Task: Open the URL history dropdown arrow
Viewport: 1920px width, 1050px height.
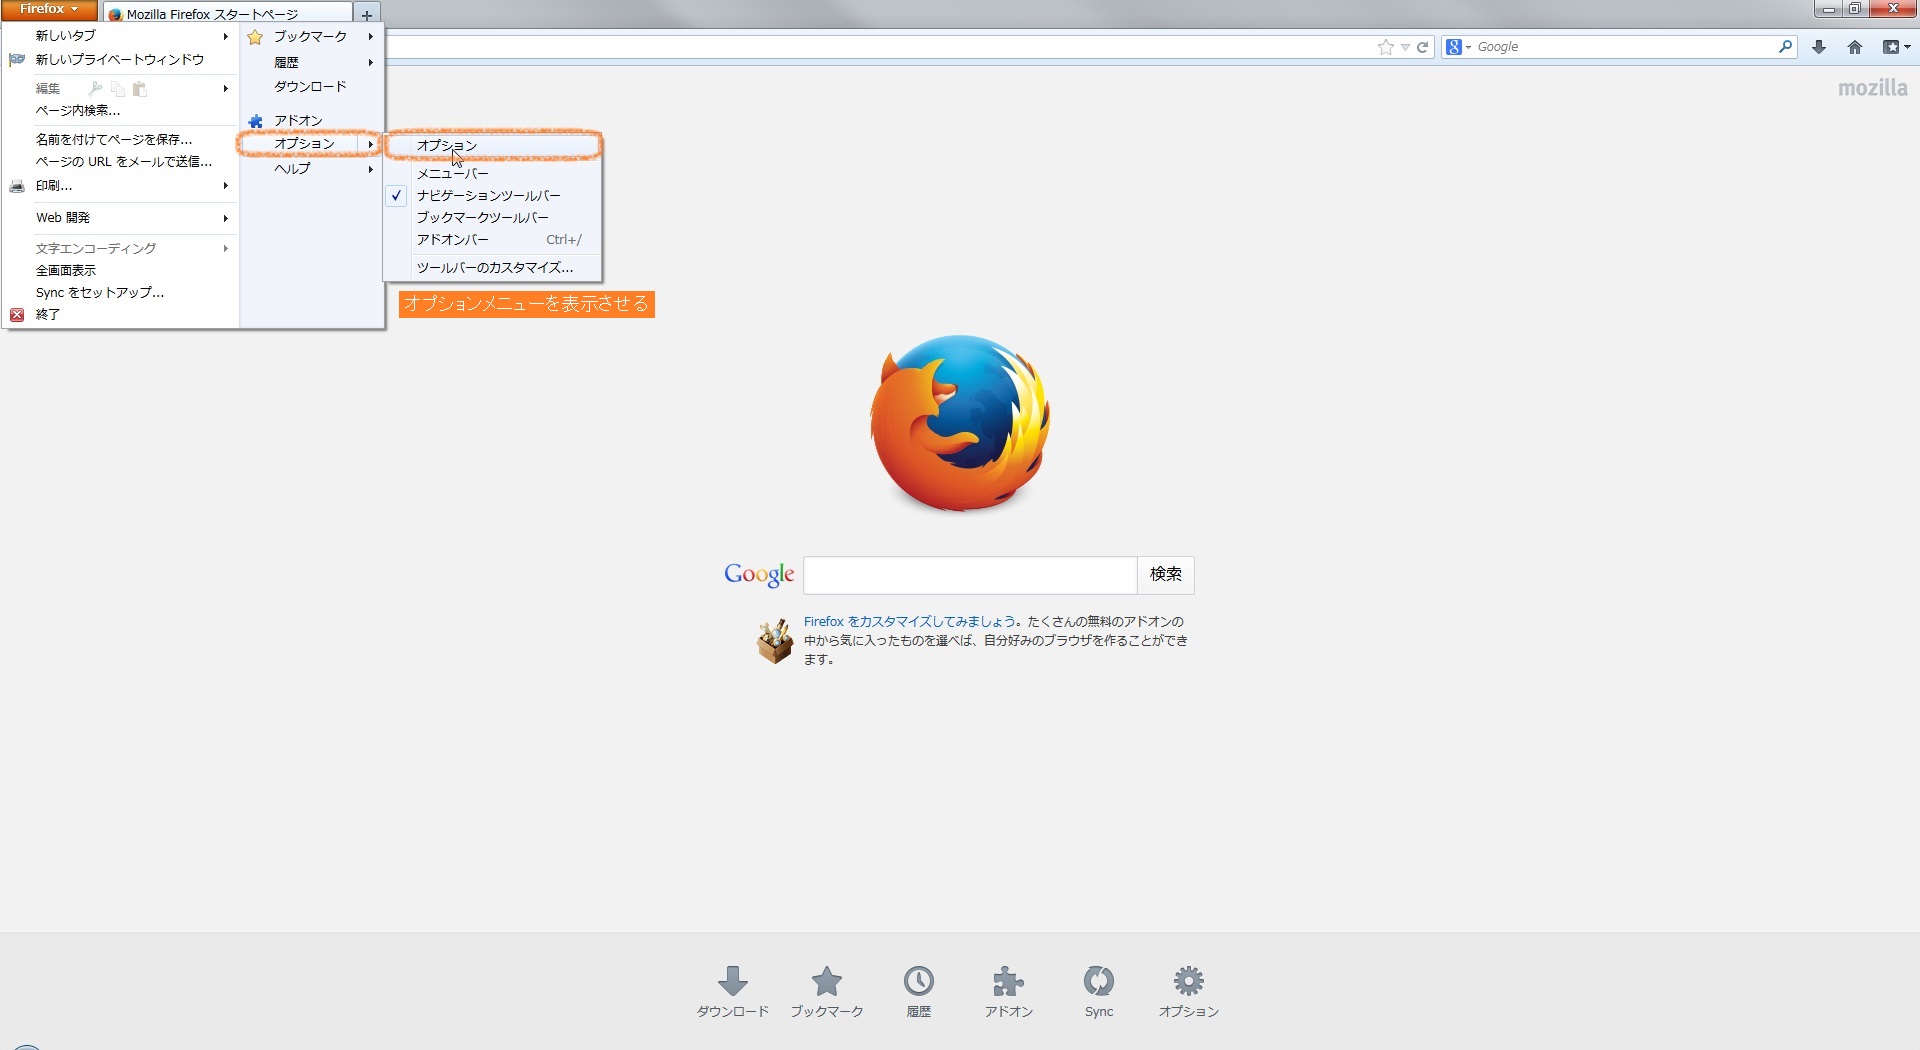Action: coord(1405,47)
